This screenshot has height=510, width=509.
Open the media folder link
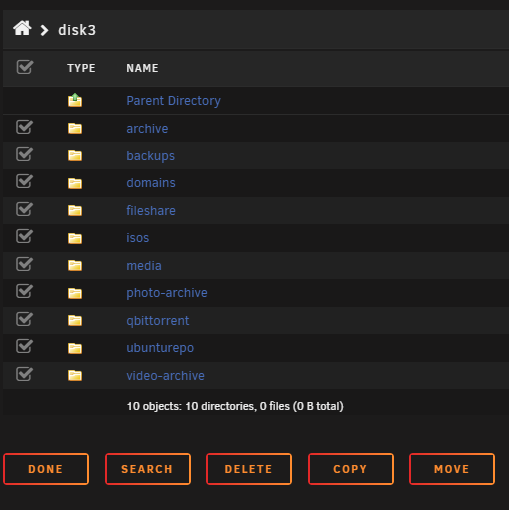(x=144, y=266)
